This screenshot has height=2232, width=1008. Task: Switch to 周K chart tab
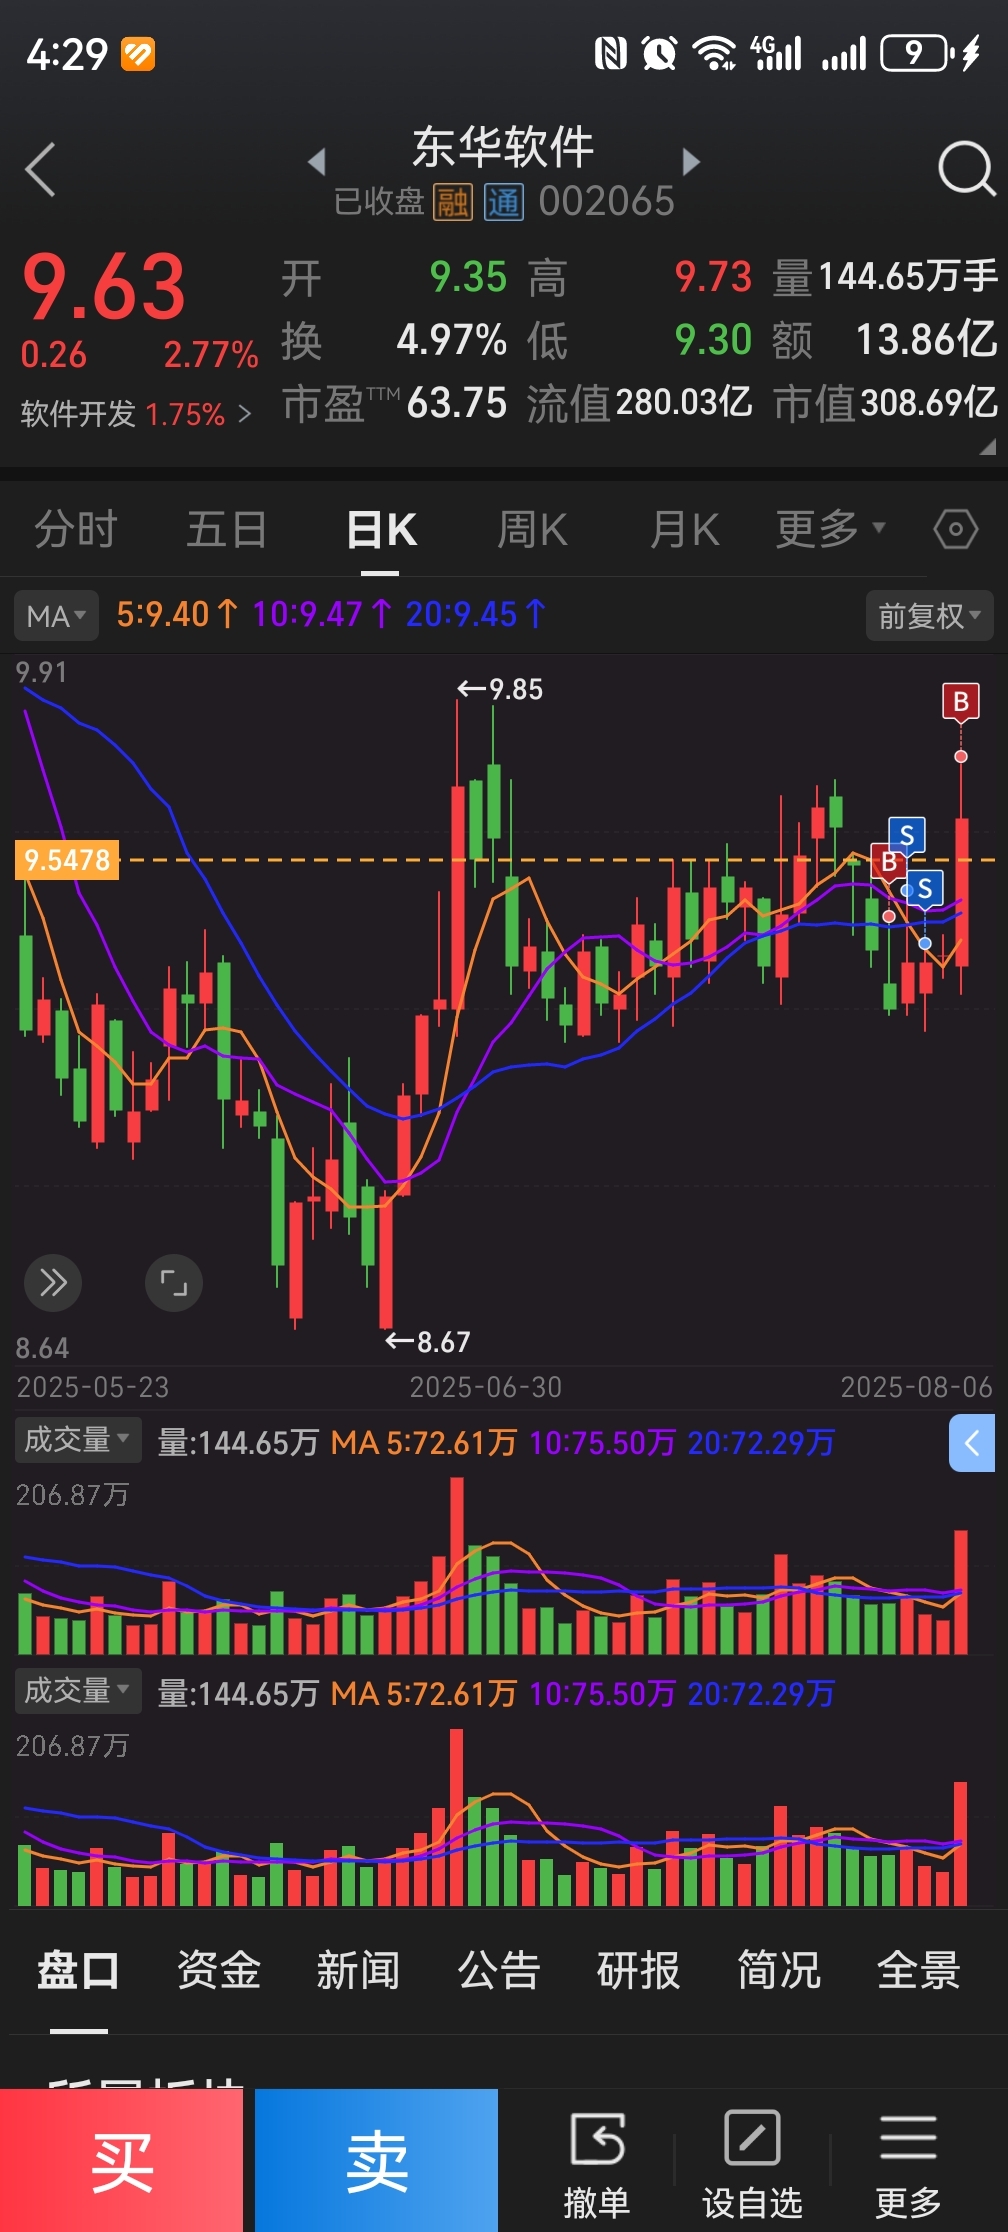(533, 529)
